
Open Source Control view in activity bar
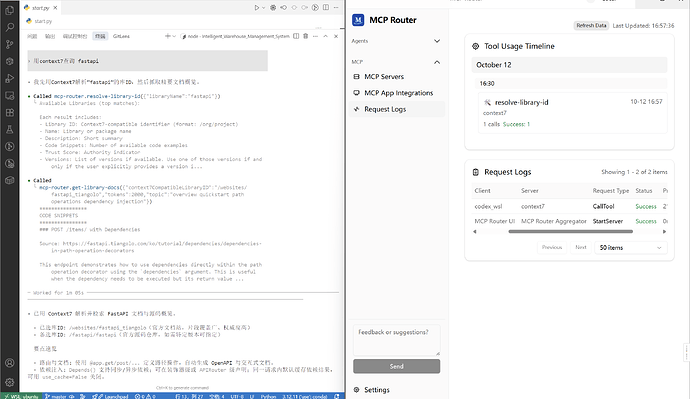tap(9, 44)
